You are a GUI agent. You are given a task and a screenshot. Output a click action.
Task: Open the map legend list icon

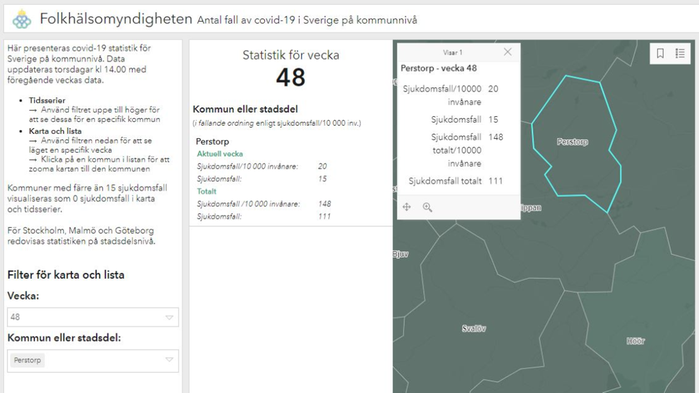click(680, 53)
